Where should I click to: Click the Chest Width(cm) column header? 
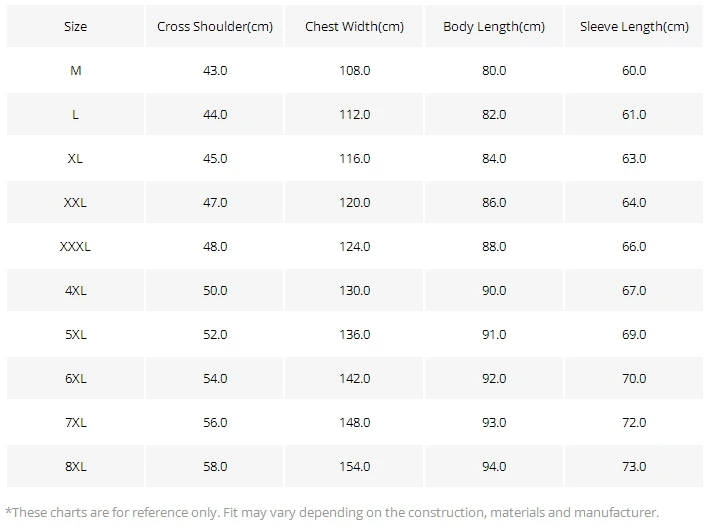pos(354,26)
